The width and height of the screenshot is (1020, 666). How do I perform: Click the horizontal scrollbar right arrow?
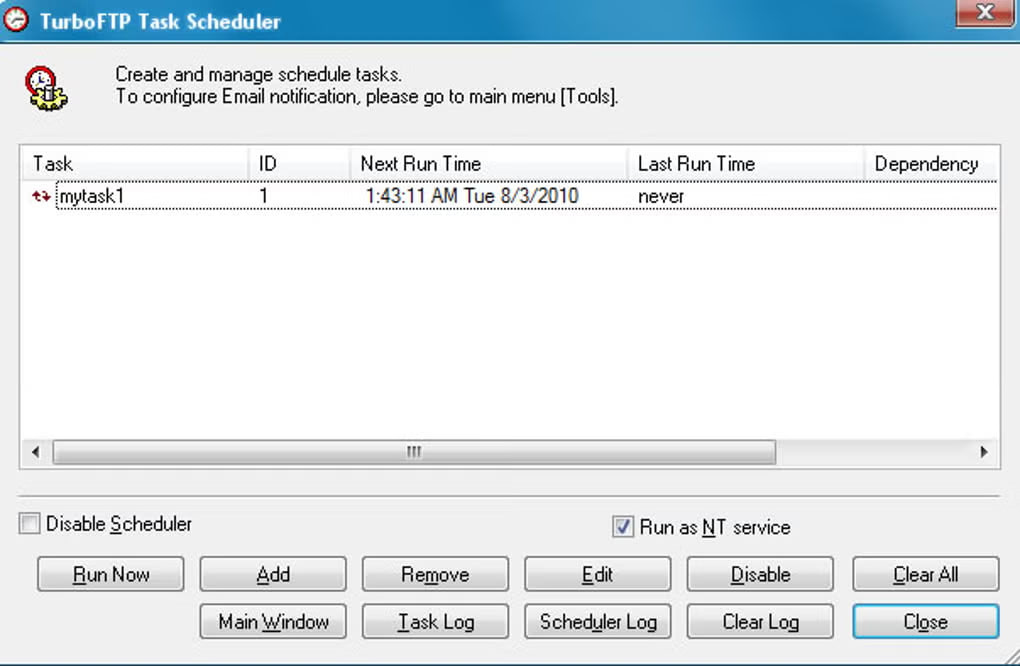coord(984,451)
